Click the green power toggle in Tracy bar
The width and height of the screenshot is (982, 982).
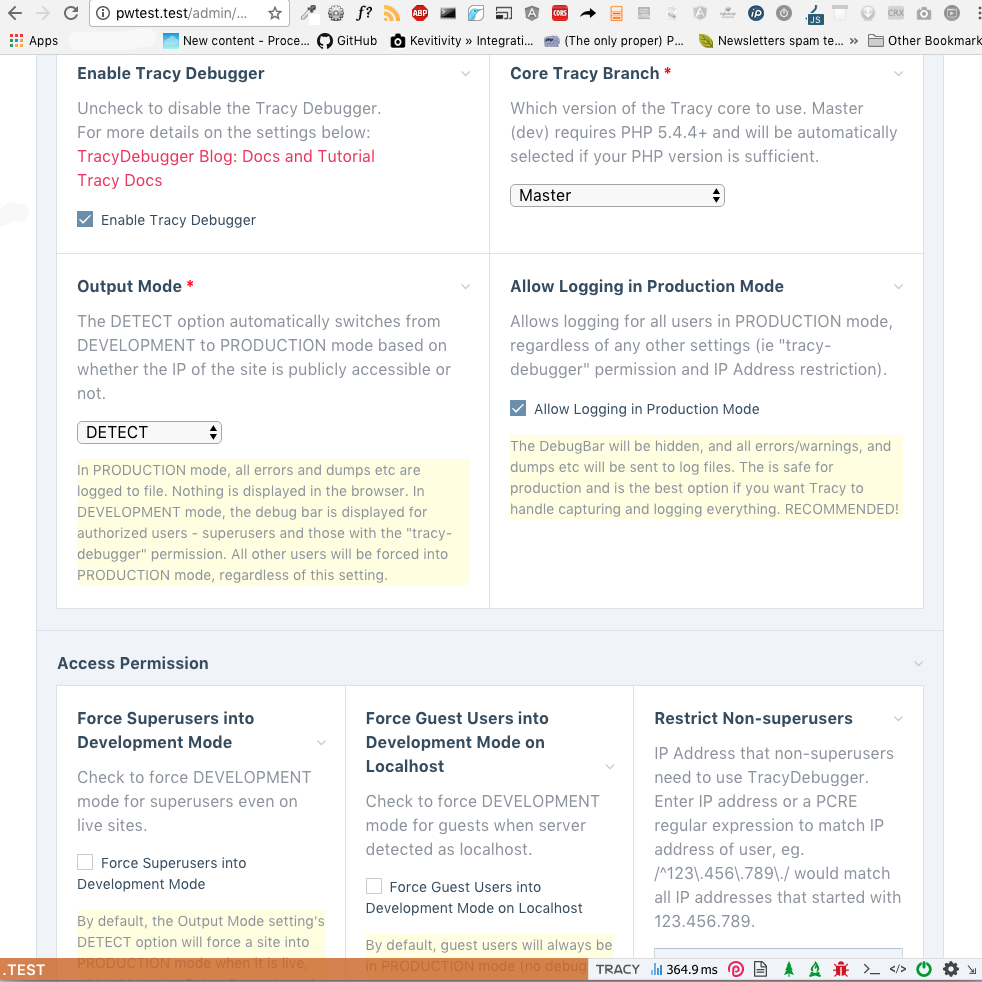pos(924,969)
